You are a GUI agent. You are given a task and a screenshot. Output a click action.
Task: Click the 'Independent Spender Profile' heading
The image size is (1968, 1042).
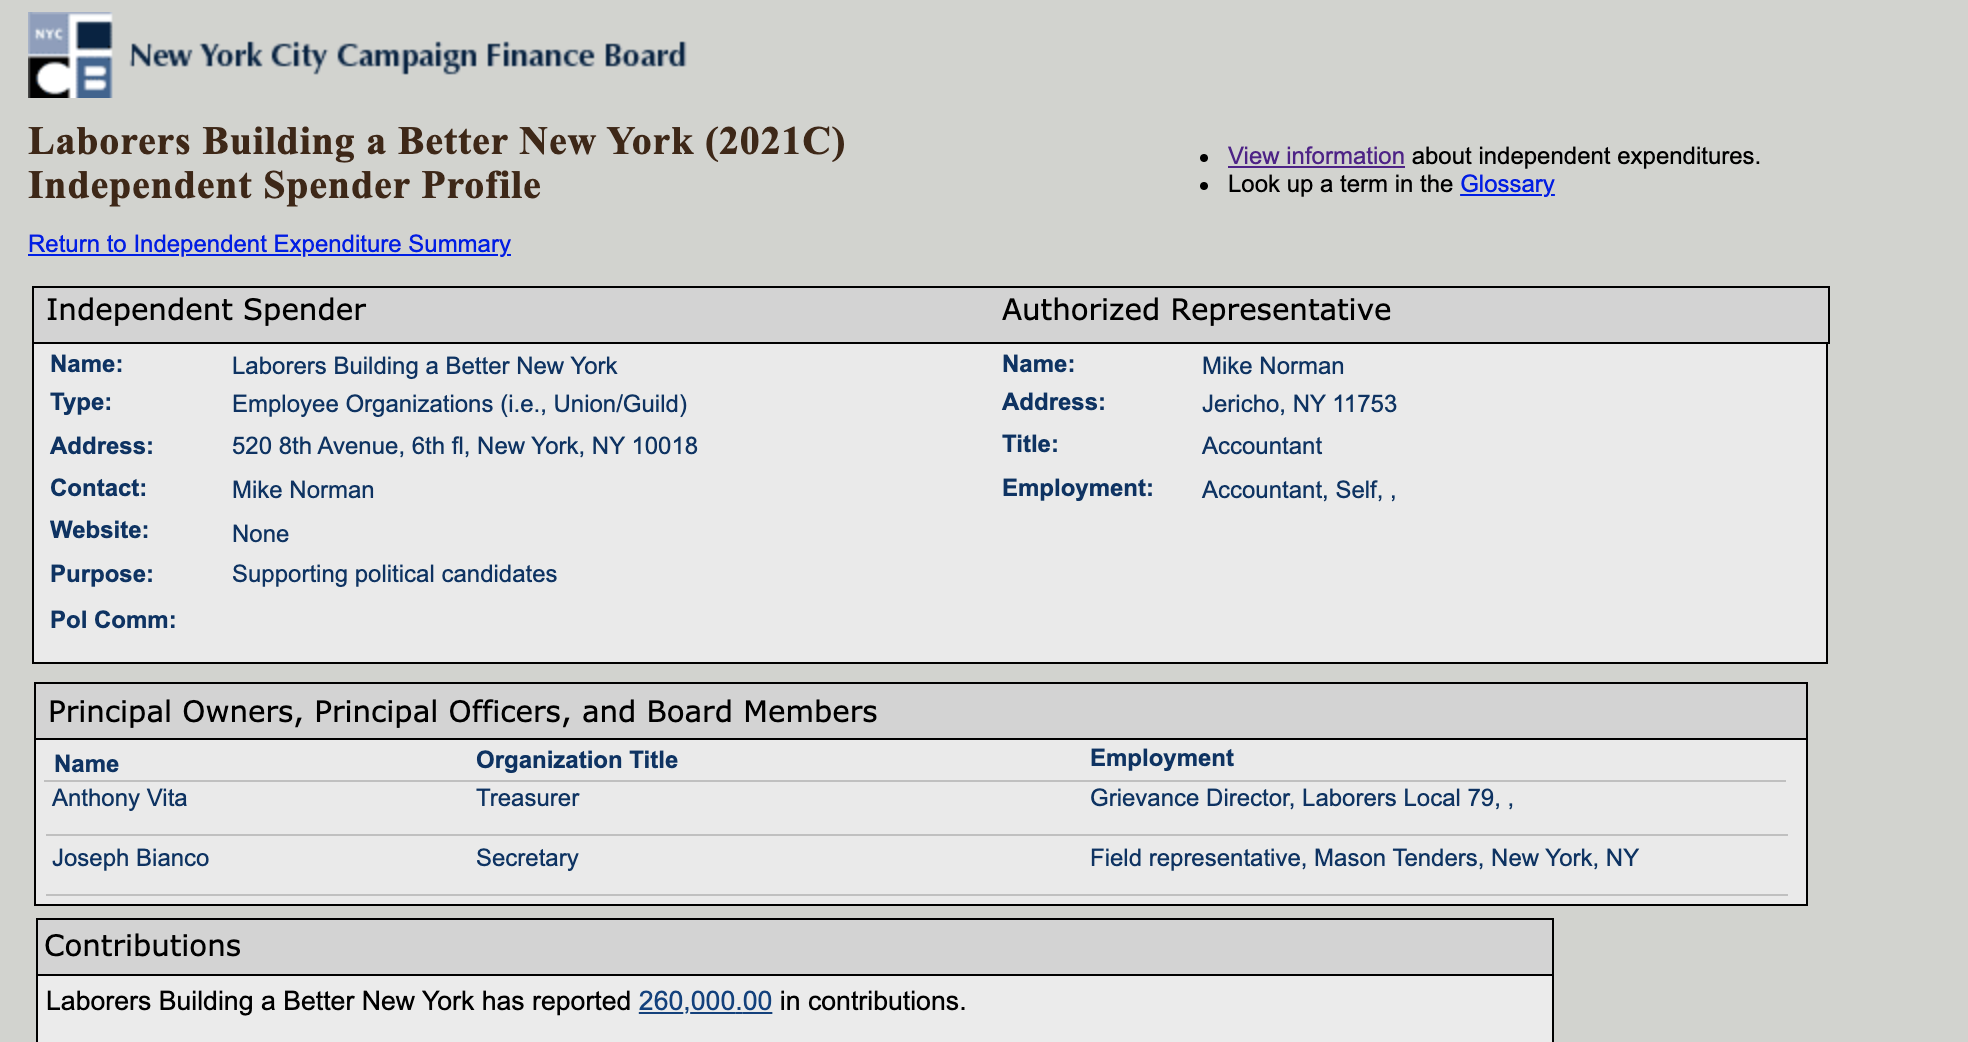pos(284,186)
